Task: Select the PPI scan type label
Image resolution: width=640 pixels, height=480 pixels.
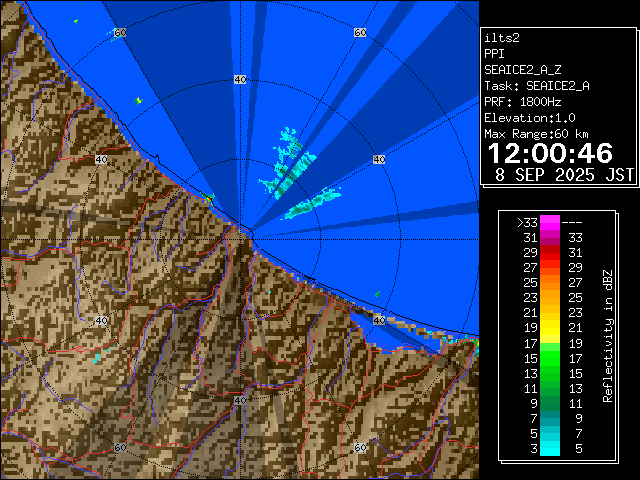Action: point(495,54)
